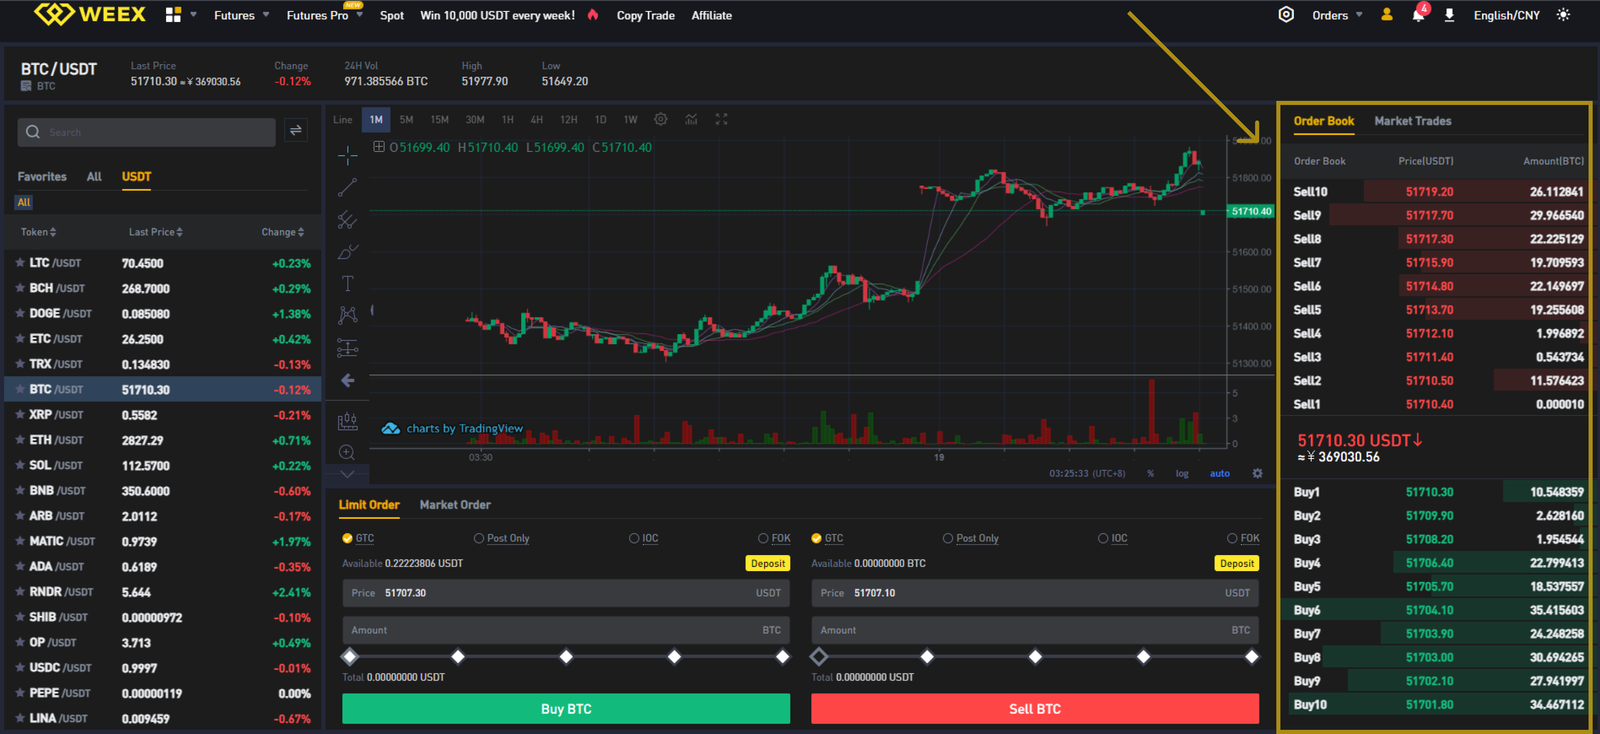Open the English/CNY language selector
The width and height of the screenshot is (1600, 734).
pos(1506,15)
